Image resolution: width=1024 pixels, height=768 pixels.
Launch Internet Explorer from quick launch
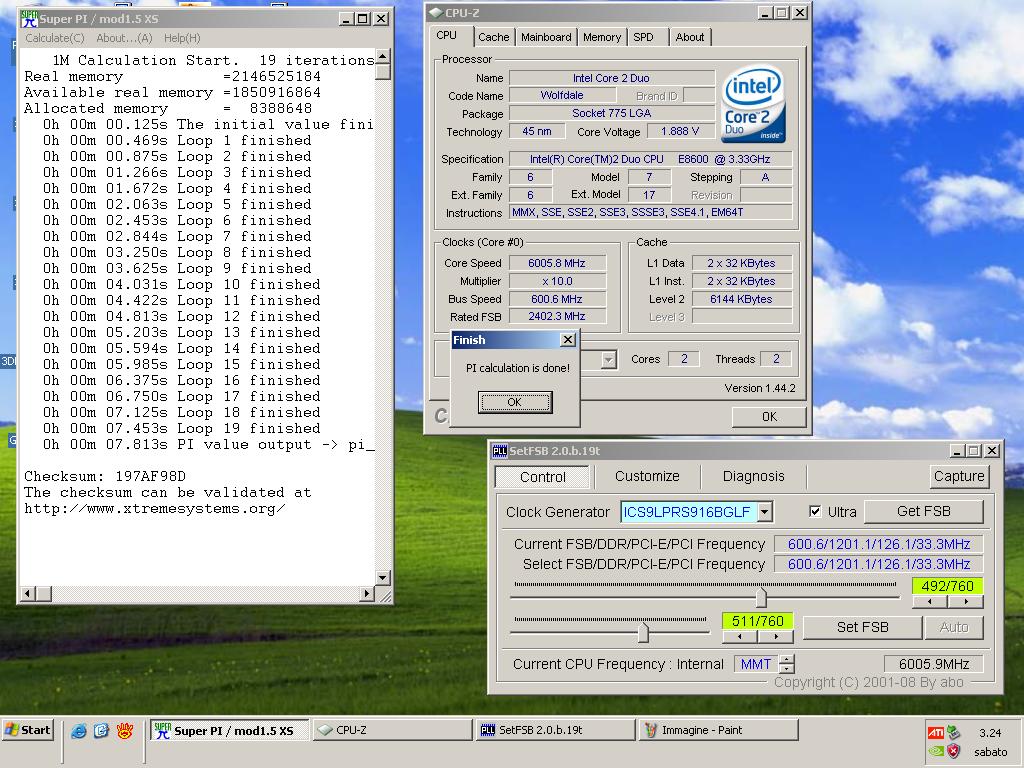tap(78, 730)
